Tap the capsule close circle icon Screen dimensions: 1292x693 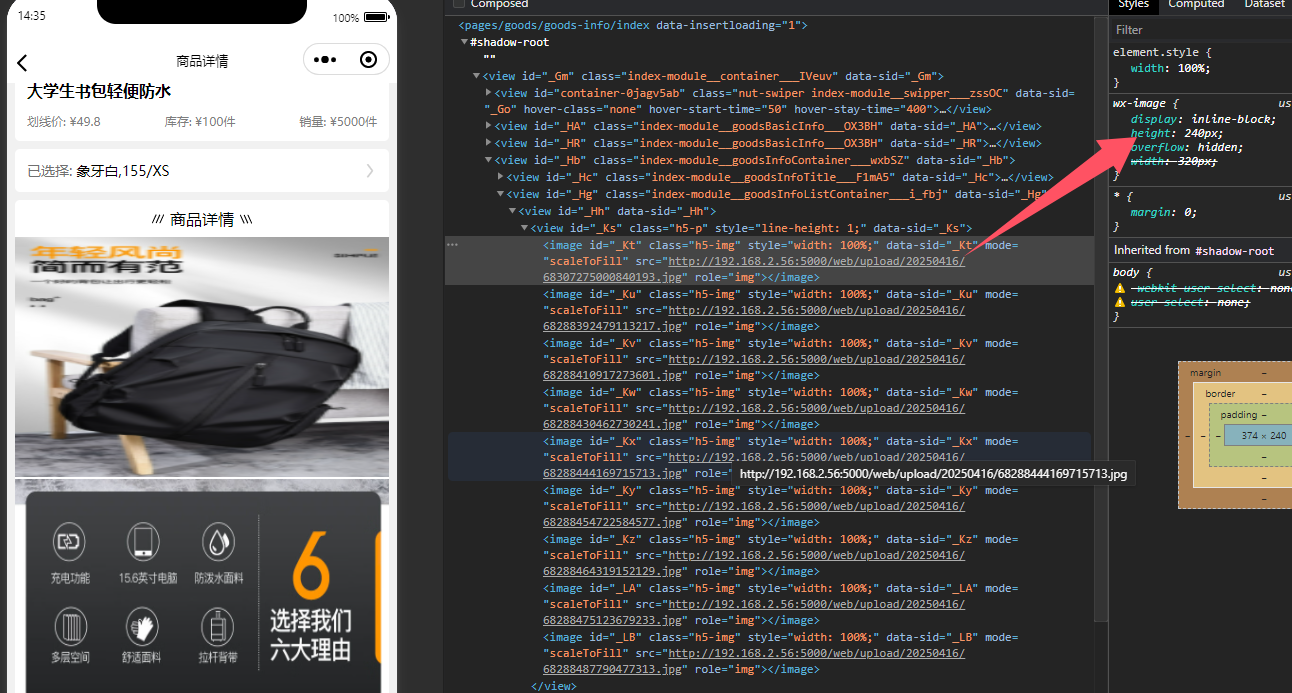(x=368, y=60)
